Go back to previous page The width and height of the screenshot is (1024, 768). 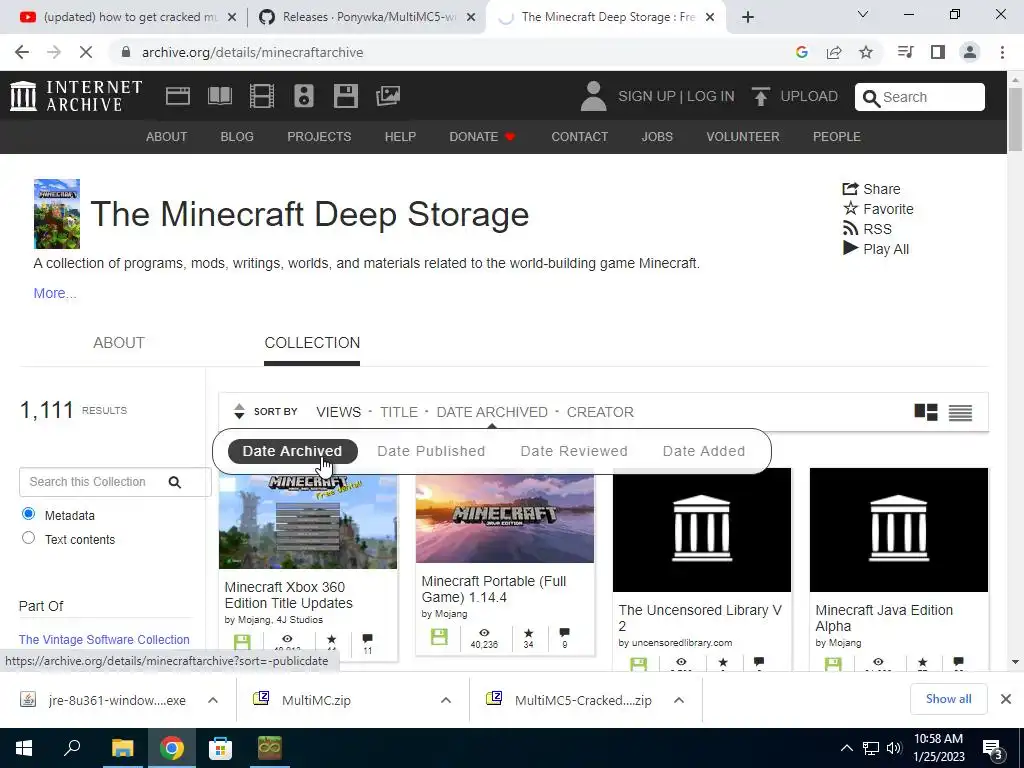tap(22, 52)
